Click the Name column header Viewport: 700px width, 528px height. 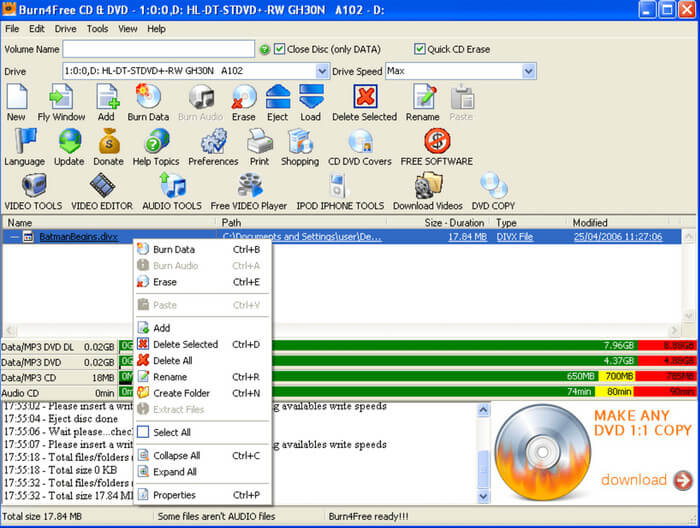(109, 222)
